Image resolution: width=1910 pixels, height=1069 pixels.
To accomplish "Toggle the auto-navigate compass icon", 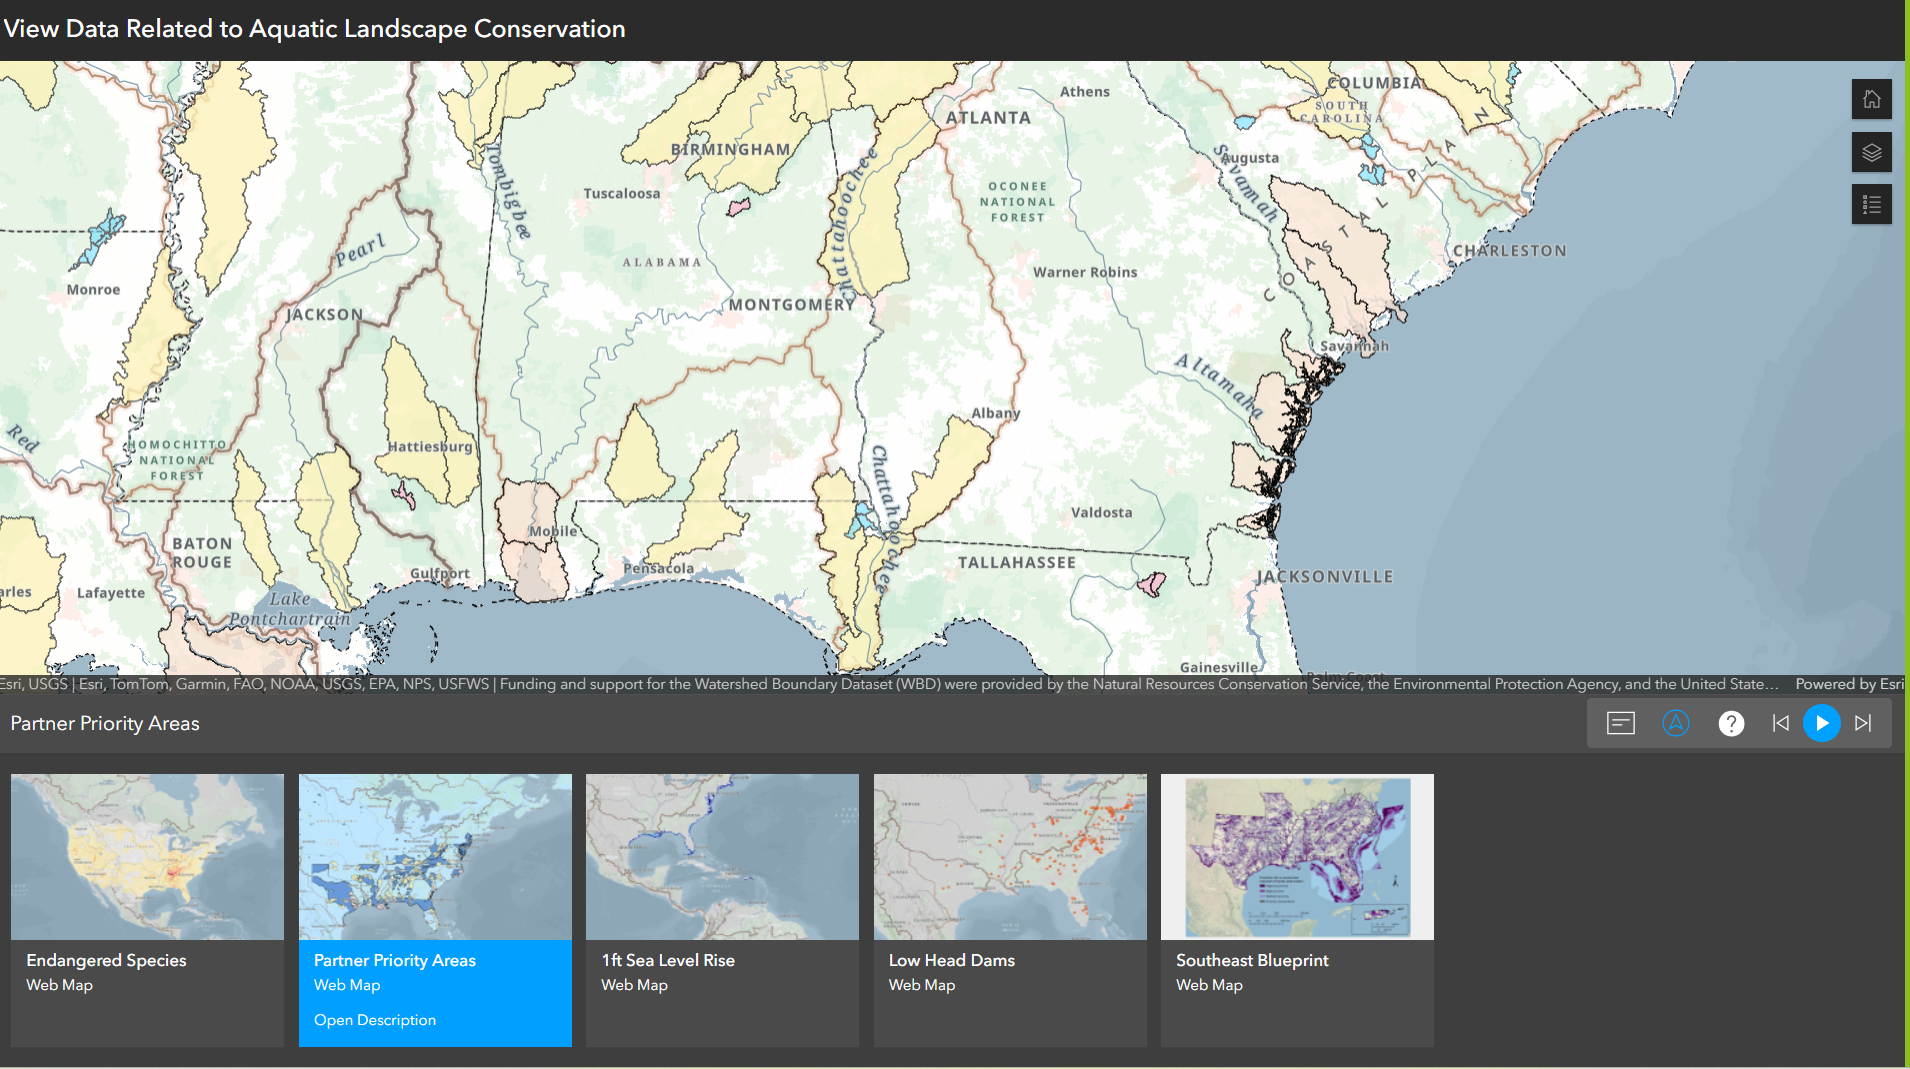I will pos(1675,723).
